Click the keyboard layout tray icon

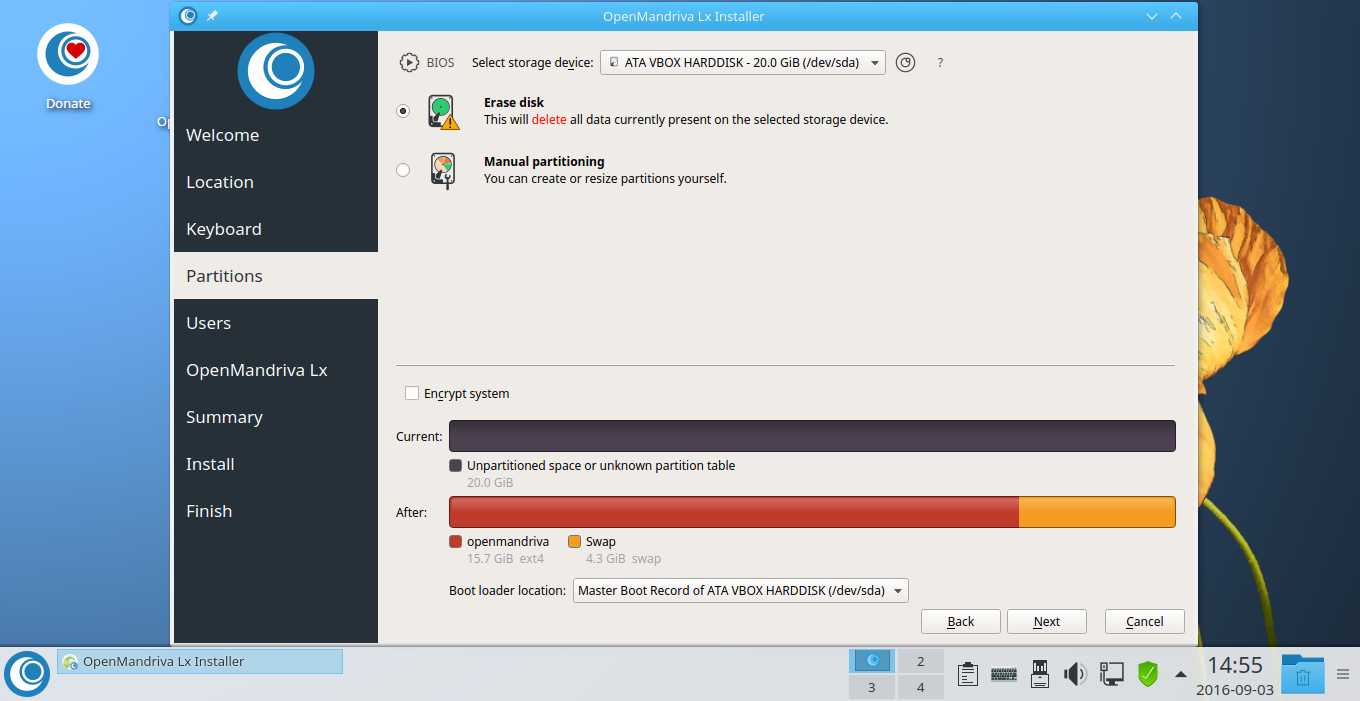(x=1004, y=675)
